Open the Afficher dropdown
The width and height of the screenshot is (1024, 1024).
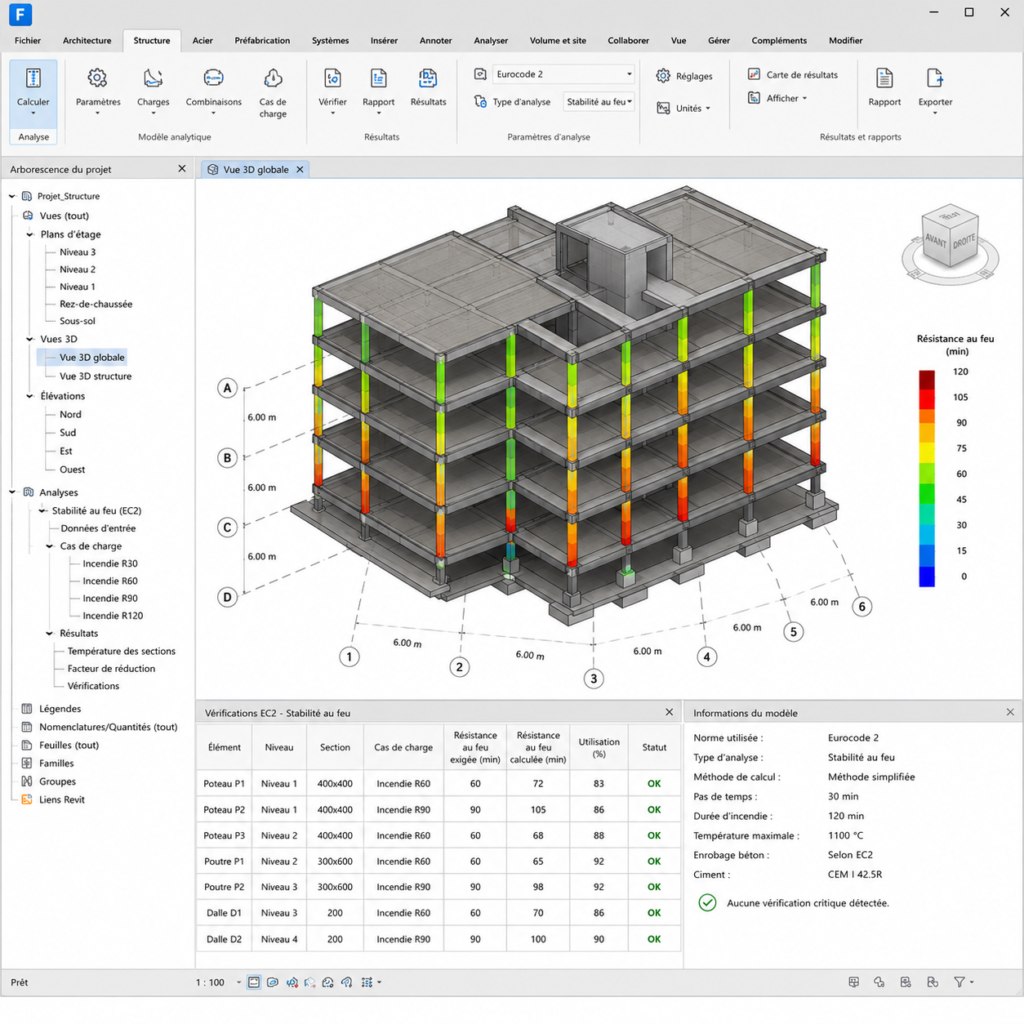(777, 98)
